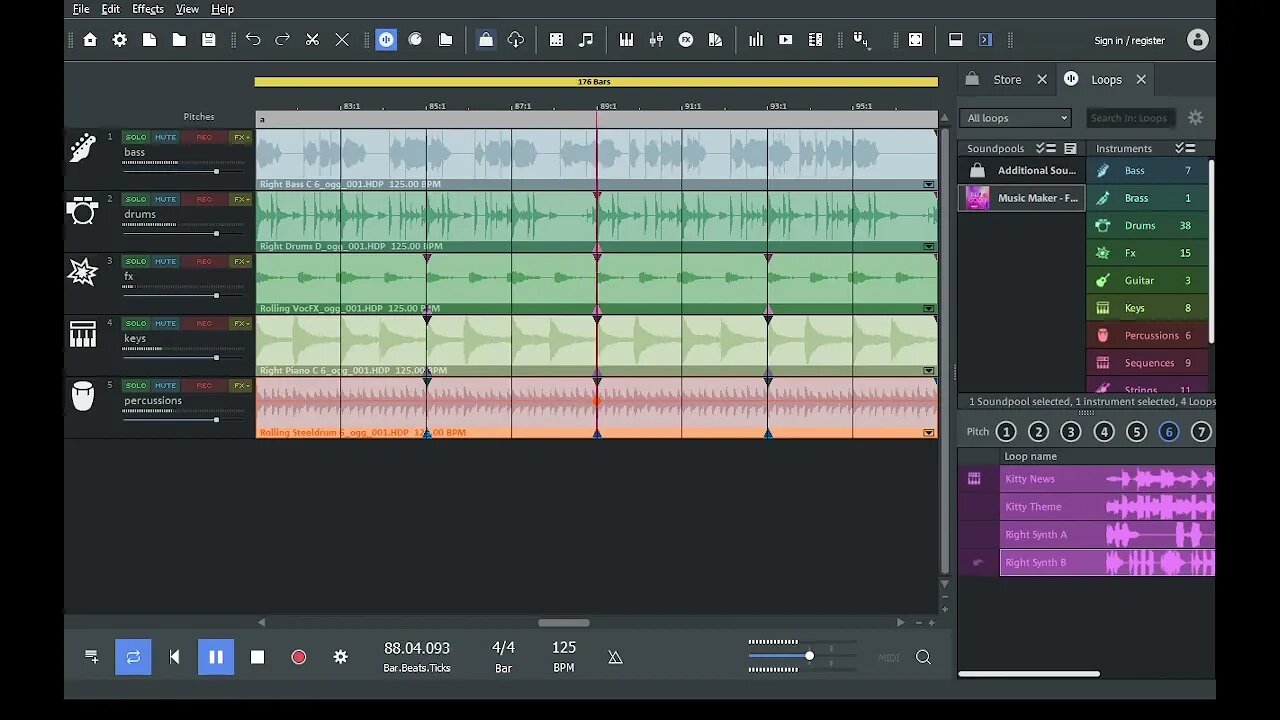Select pitch 3 button
The width and height of the screenshot is (1280, 720).
click(x=1071, y=432)
